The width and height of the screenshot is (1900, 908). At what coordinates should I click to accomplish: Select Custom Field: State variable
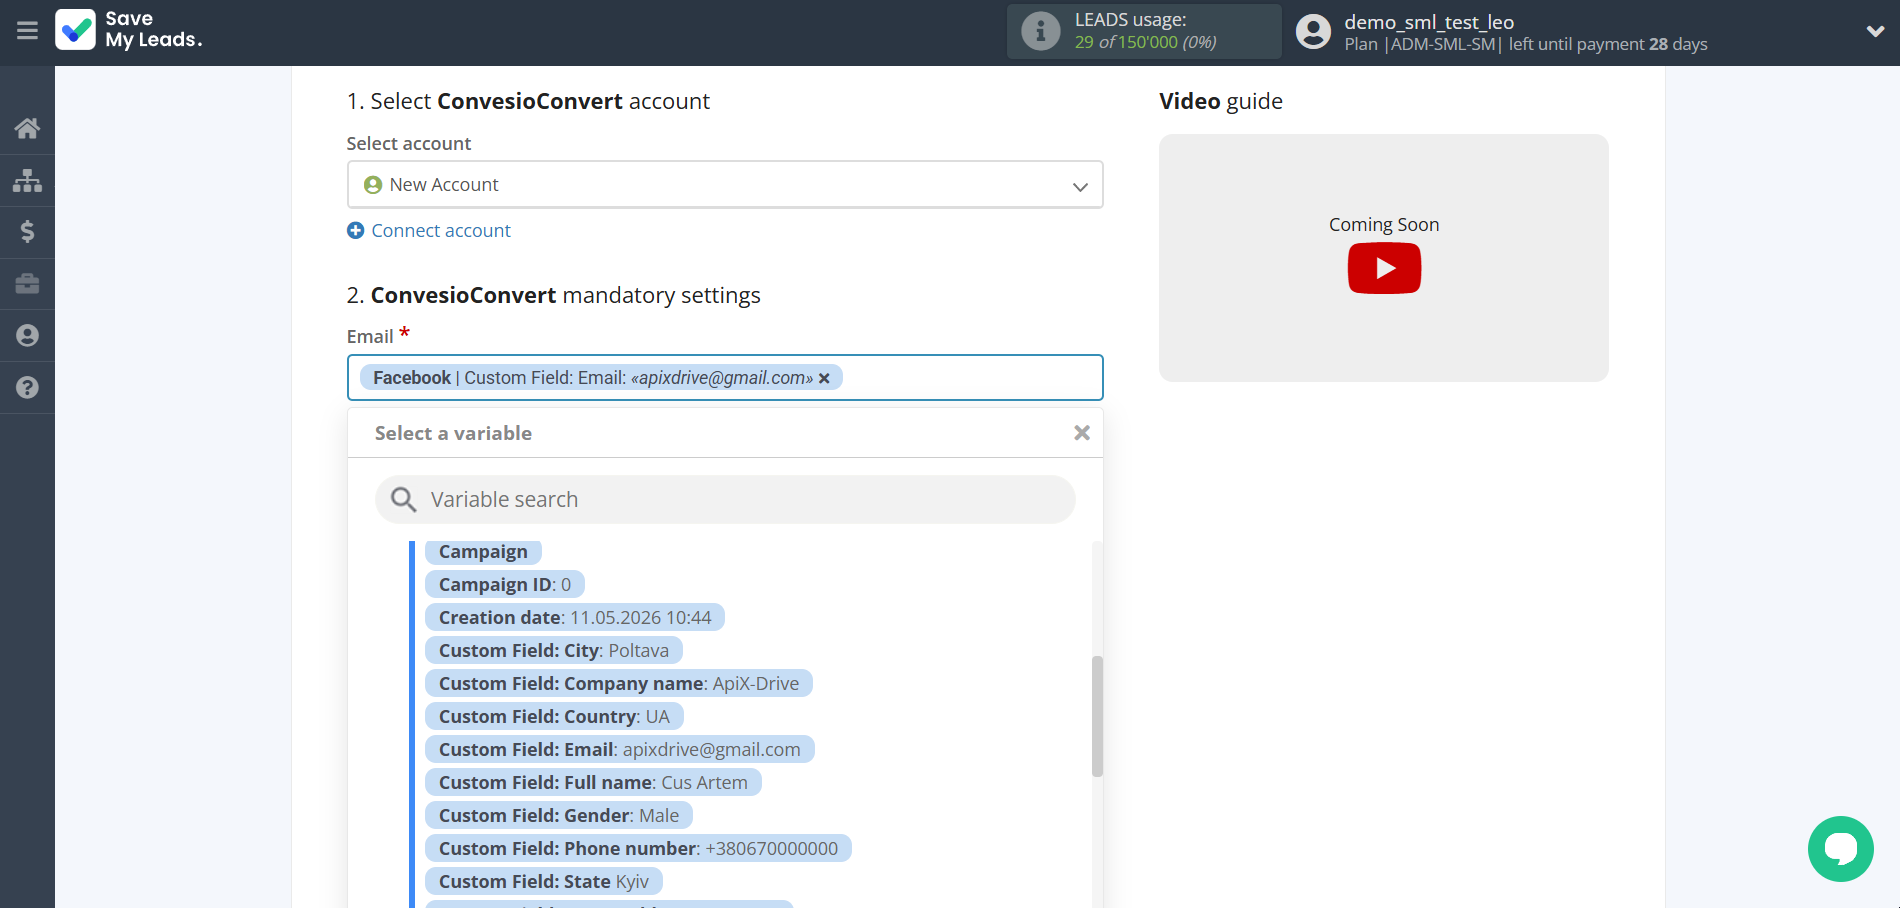point(544,882)
